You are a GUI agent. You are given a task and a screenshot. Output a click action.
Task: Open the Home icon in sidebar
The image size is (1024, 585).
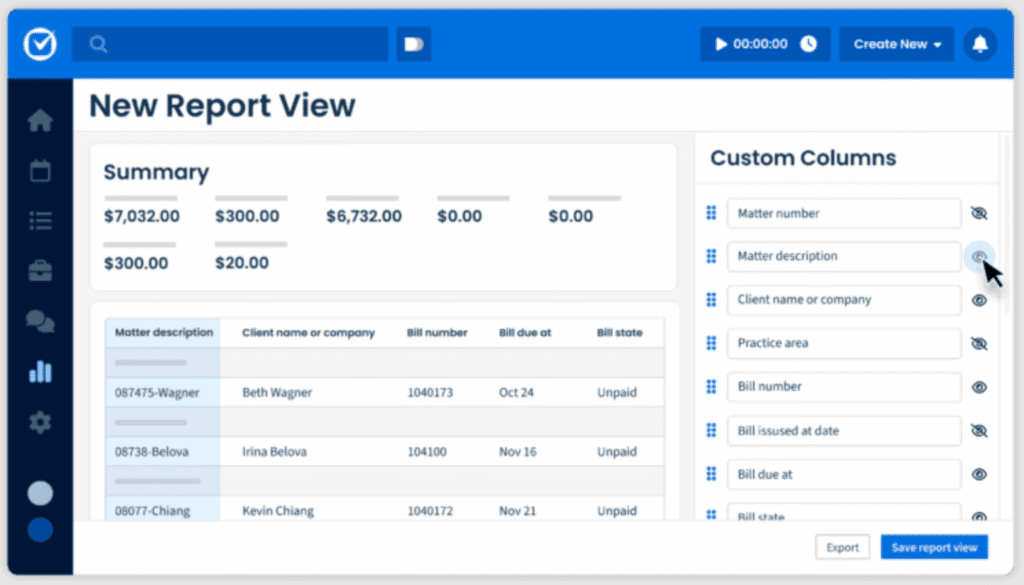[40, 121]
